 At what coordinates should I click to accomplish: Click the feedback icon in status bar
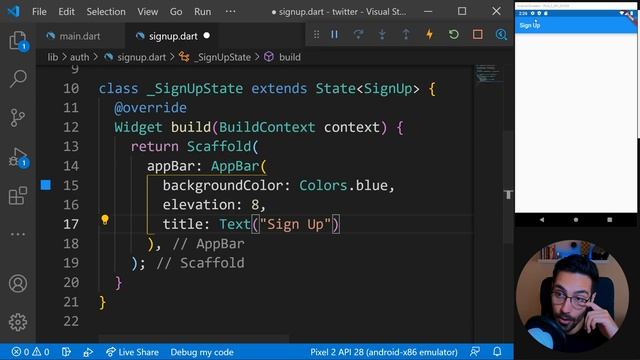tap(475, 352)
